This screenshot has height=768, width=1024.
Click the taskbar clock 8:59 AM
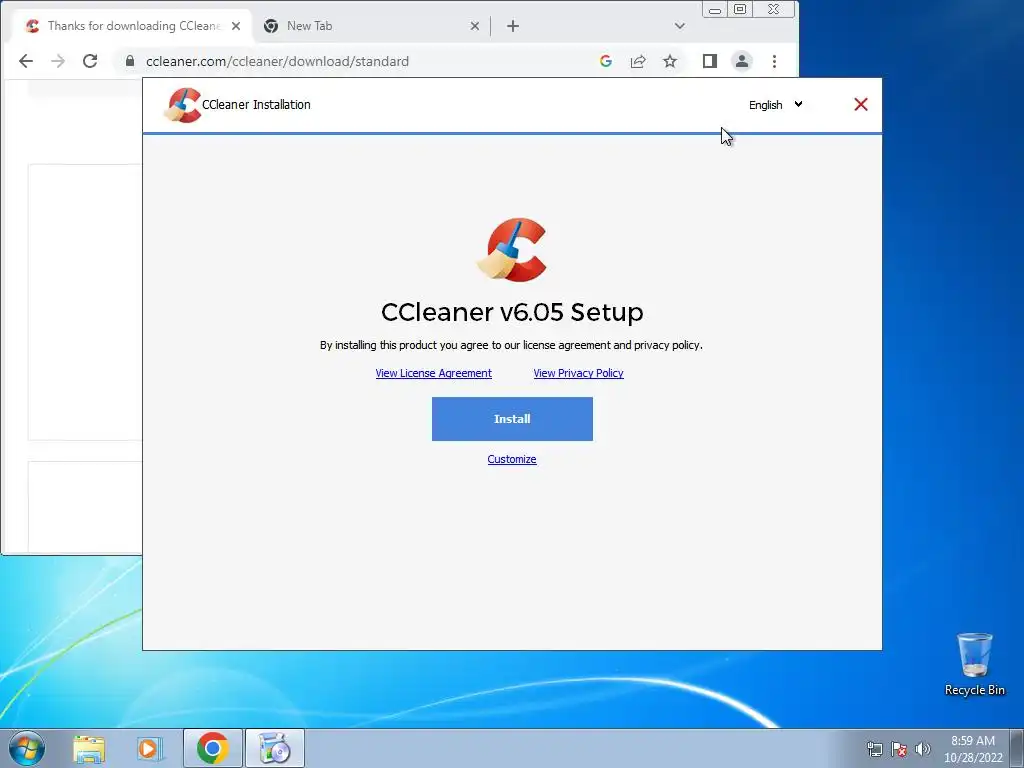click(x=973, y=741)
